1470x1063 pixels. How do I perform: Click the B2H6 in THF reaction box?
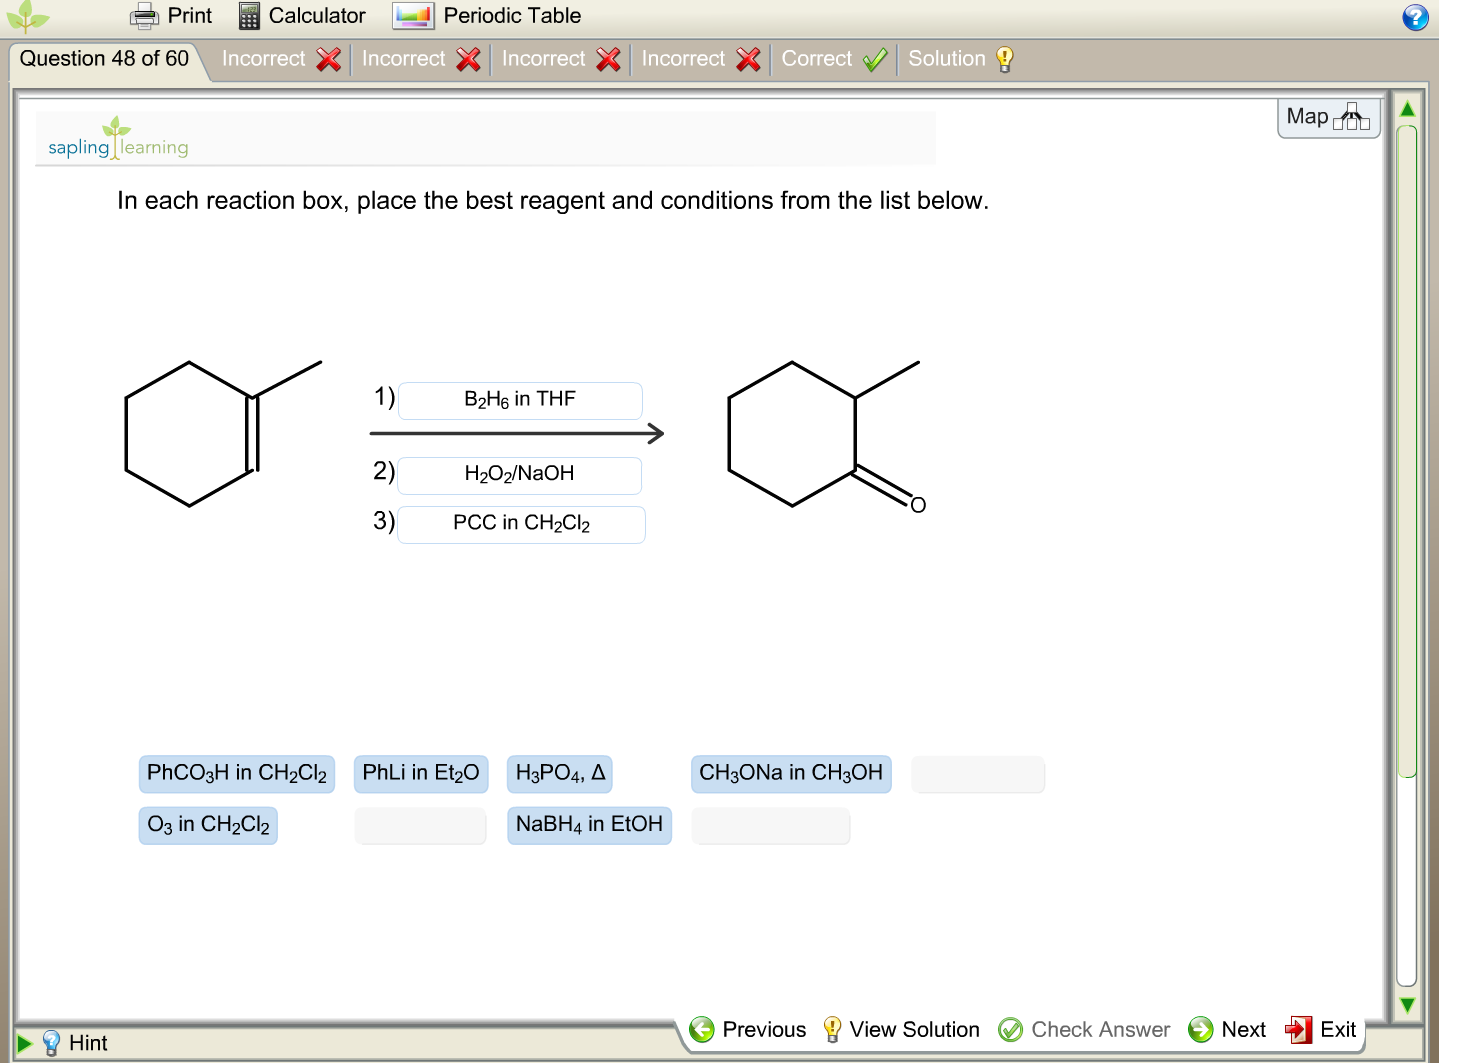pos(519,400)
